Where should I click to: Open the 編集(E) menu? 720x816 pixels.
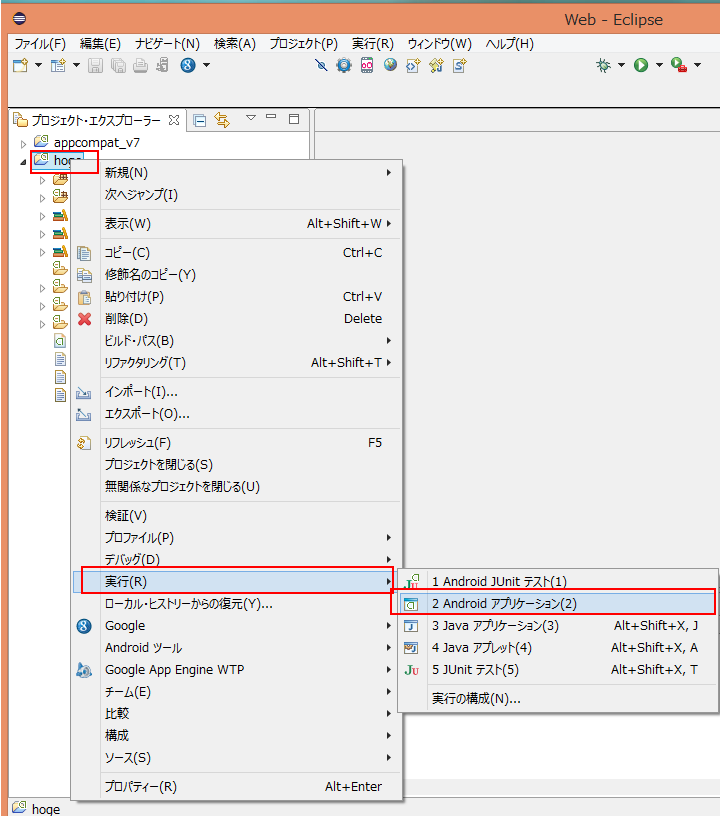[100, 44]
